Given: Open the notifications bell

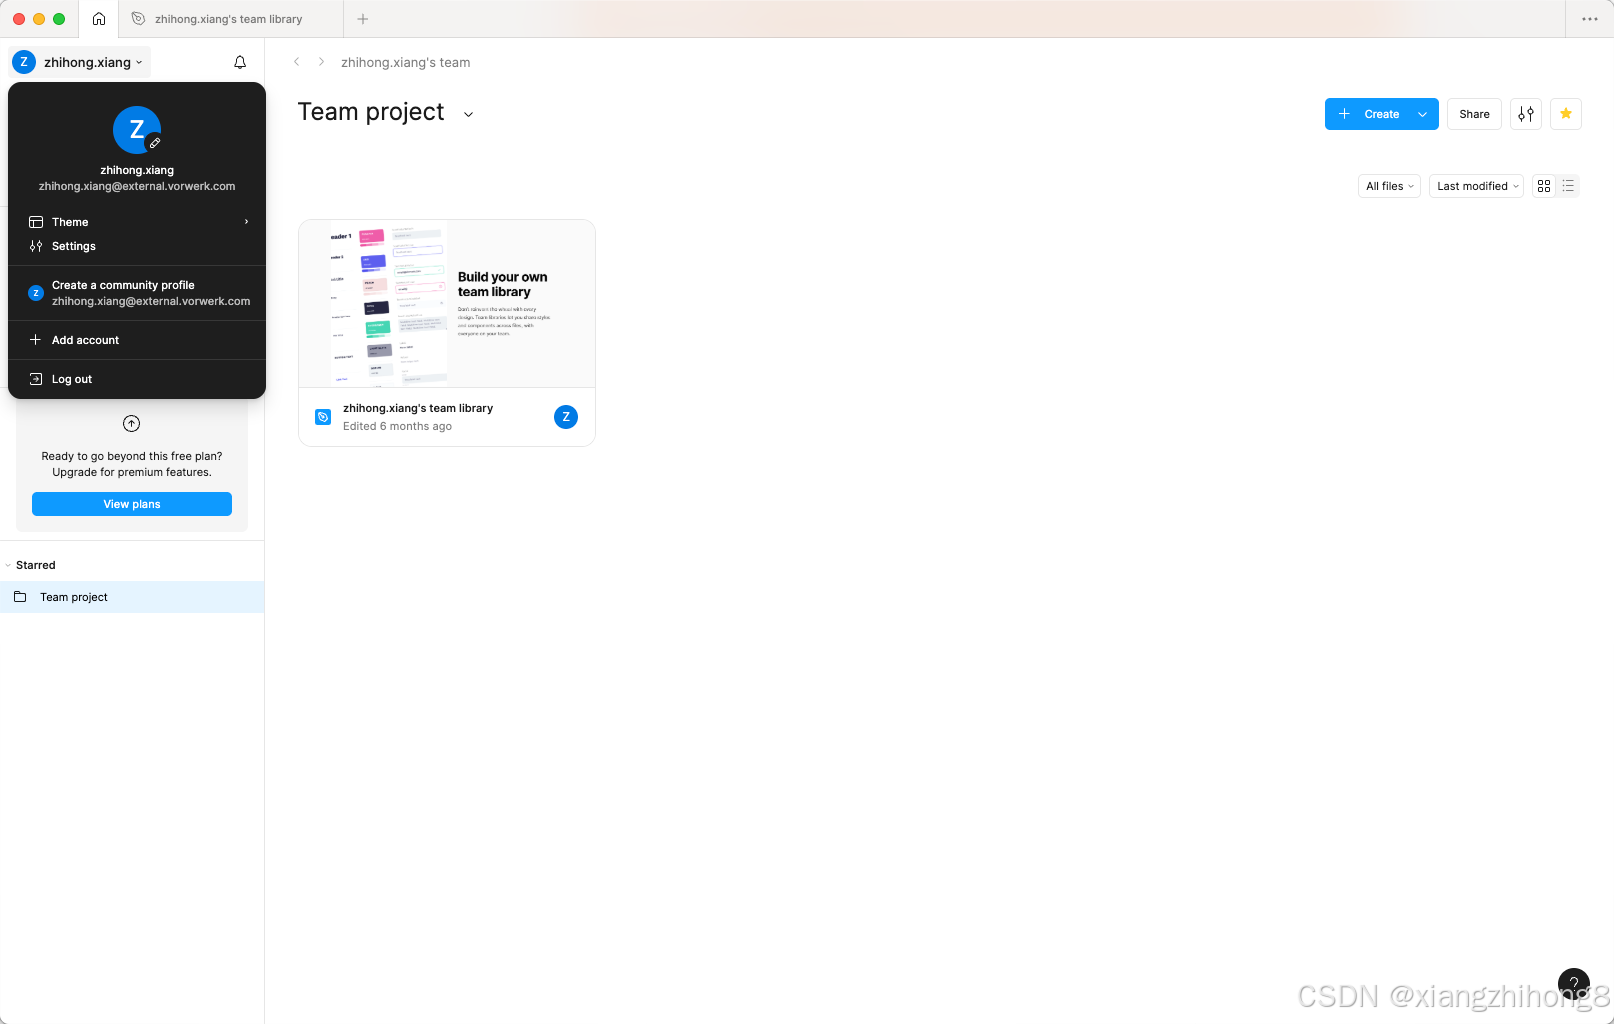Looking at the screenshot, I should tap(240, 62).
